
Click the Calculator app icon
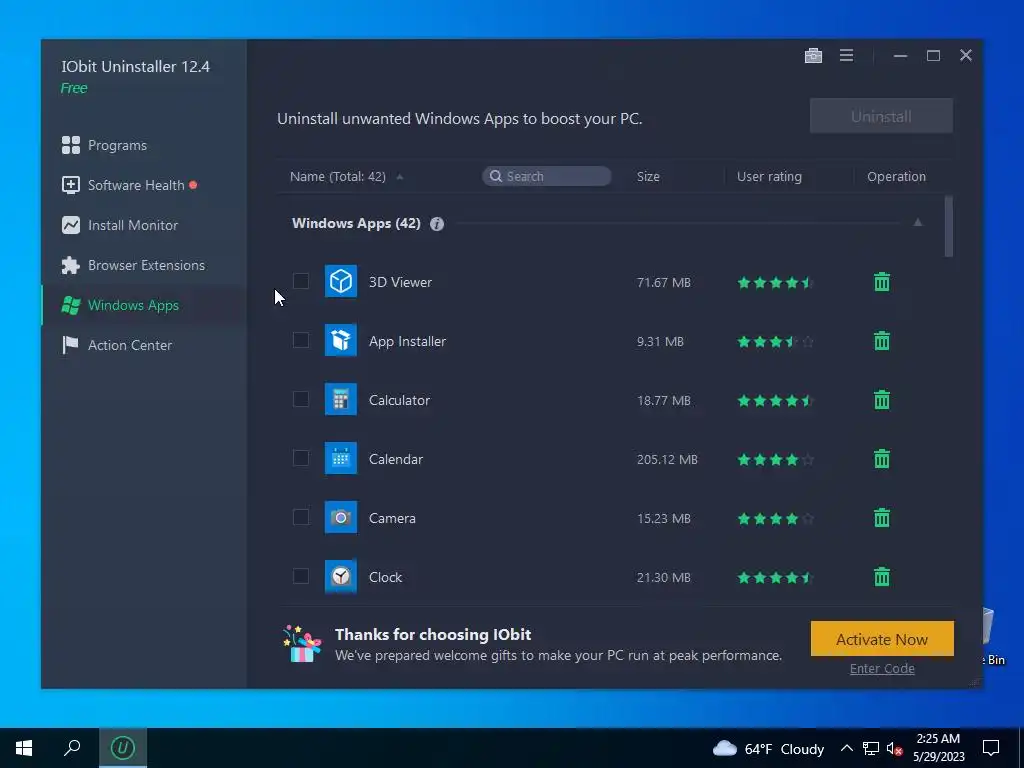click(341, 399)
